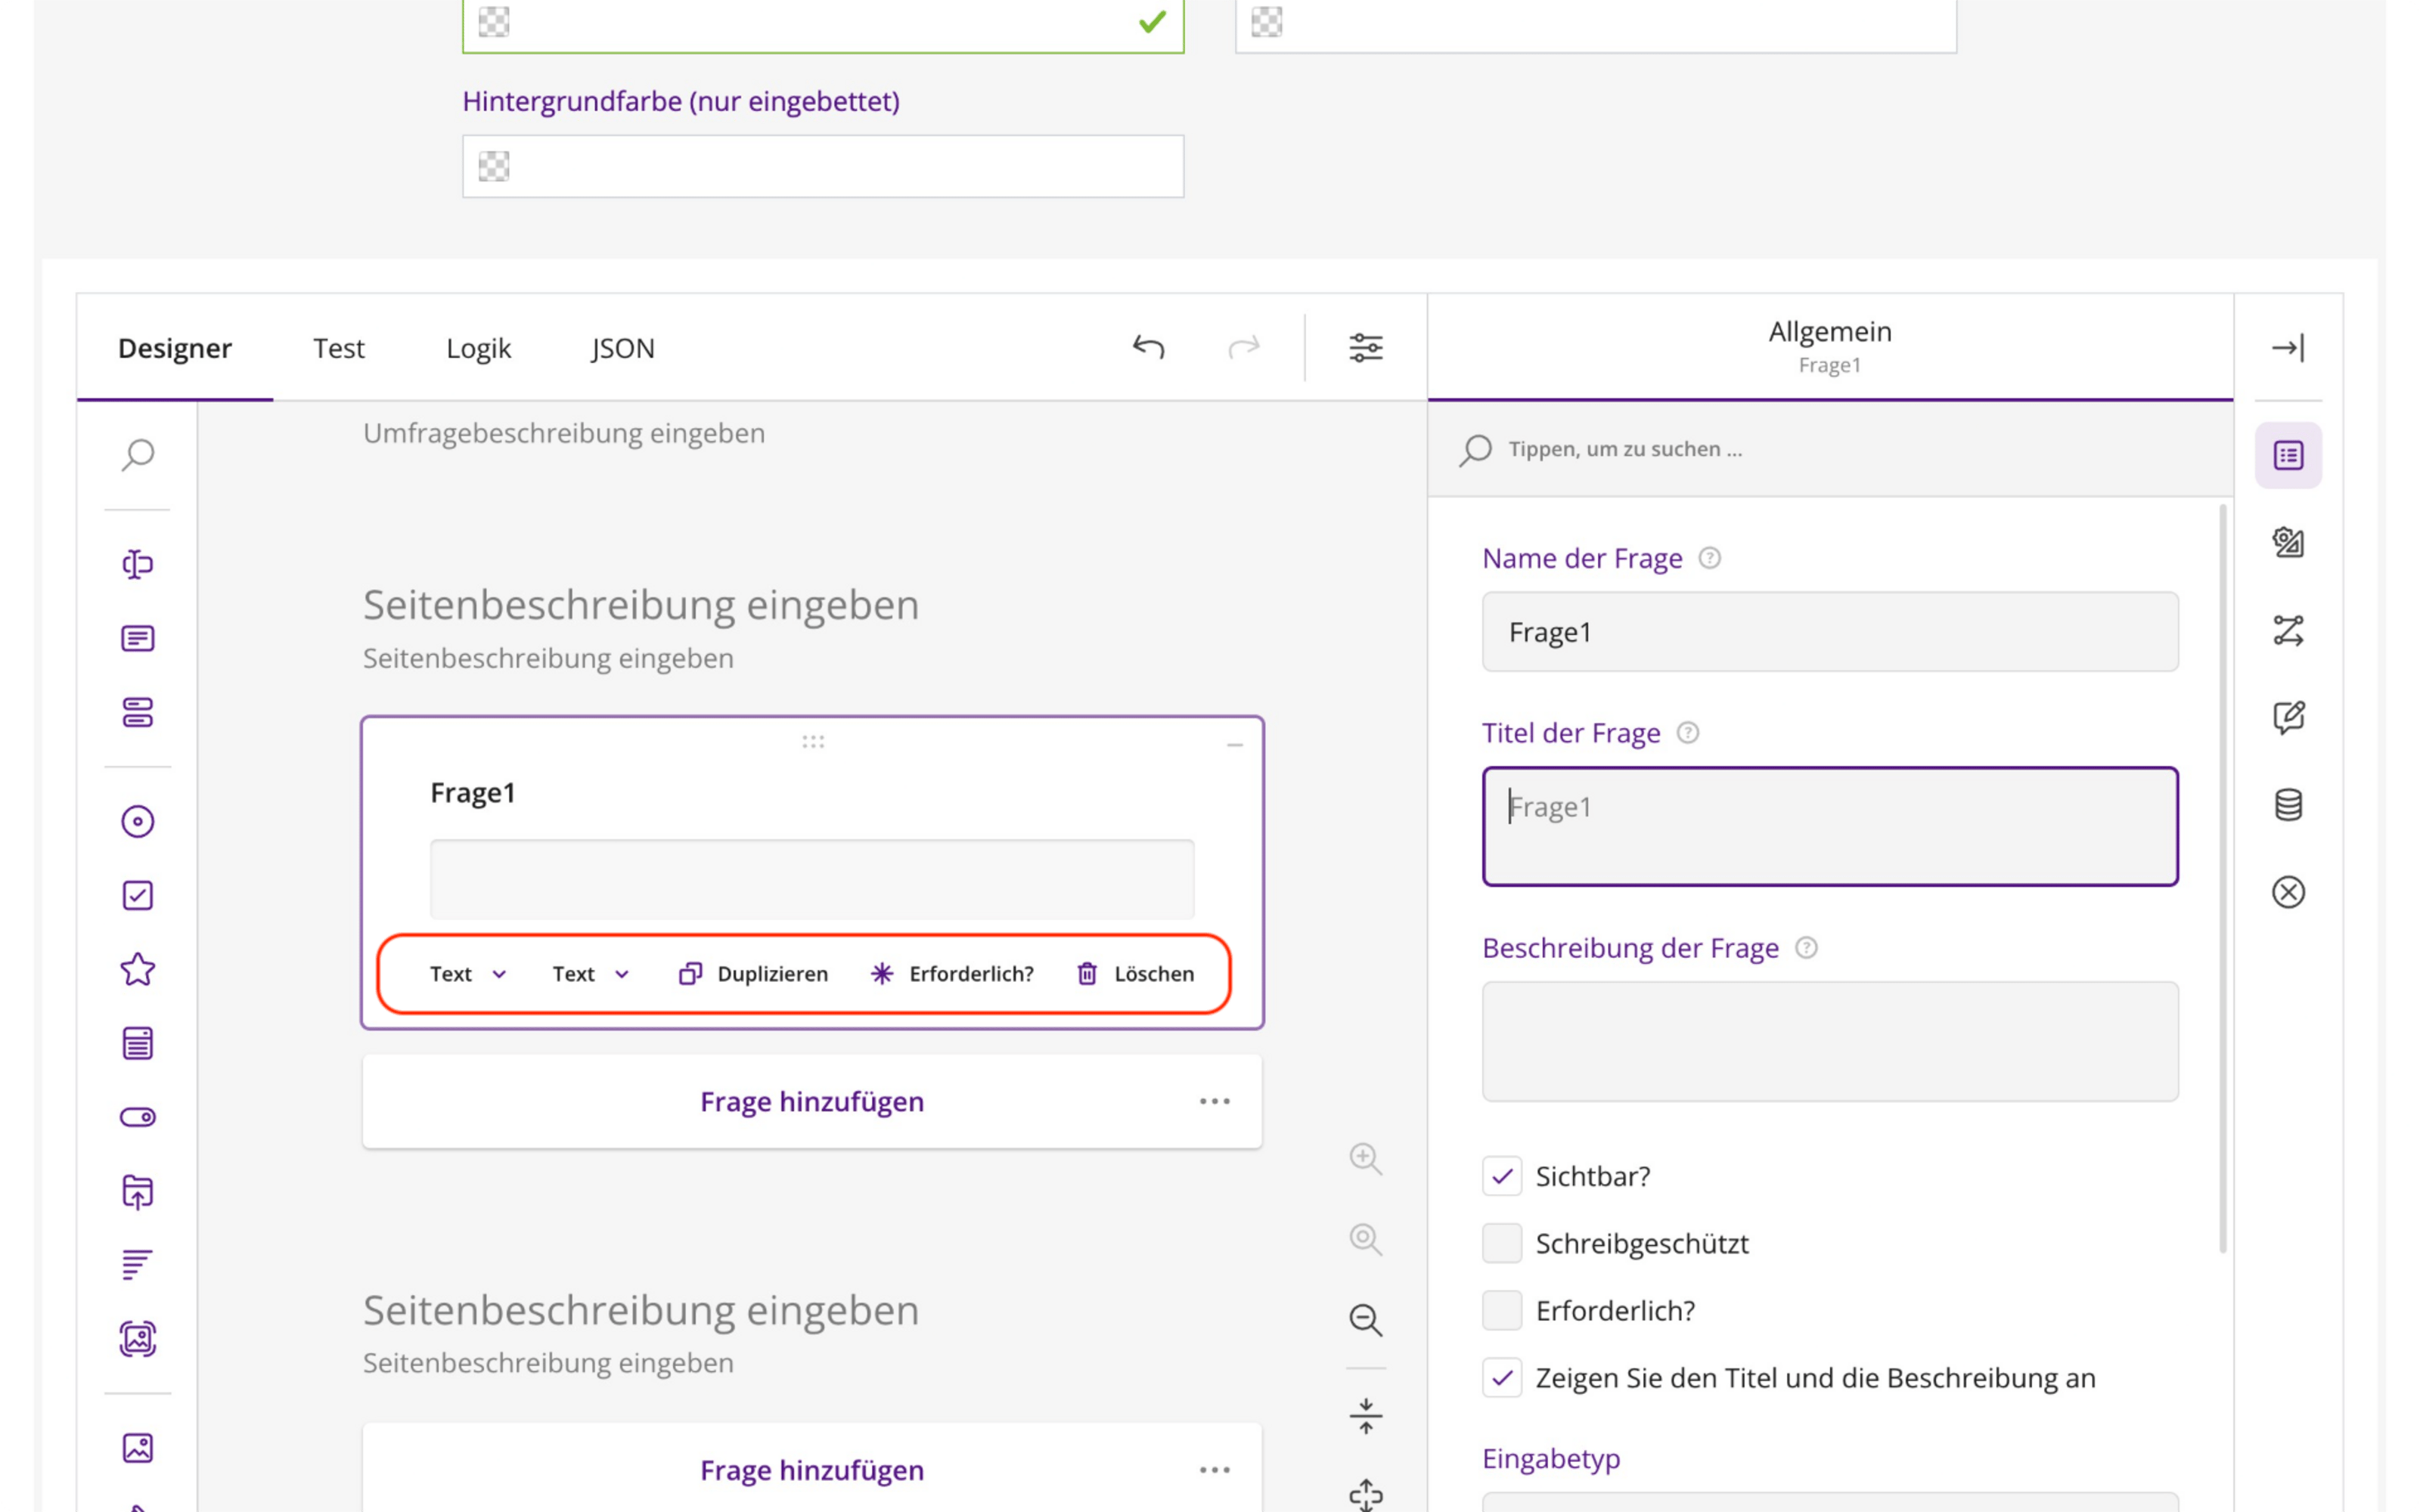2420x1512 pixels.
Task: Switch to the Logik tab
Action: click(x=478, y=348)
